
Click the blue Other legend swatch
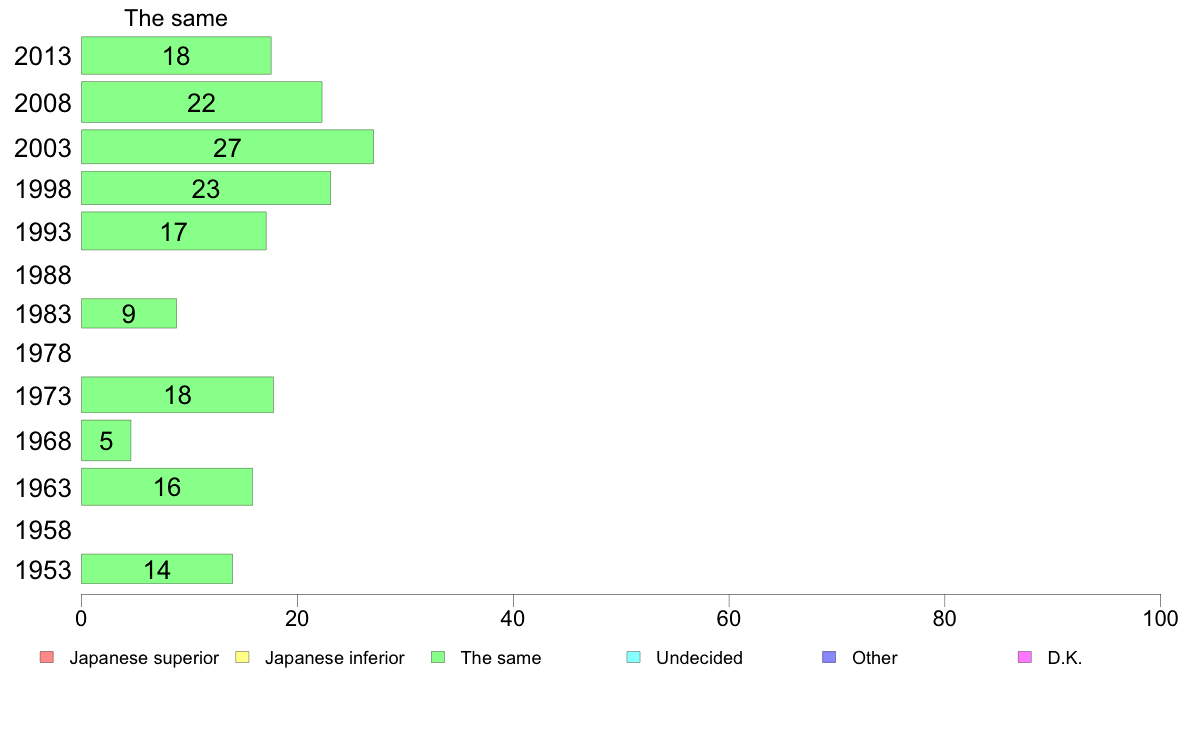point(830,657)
